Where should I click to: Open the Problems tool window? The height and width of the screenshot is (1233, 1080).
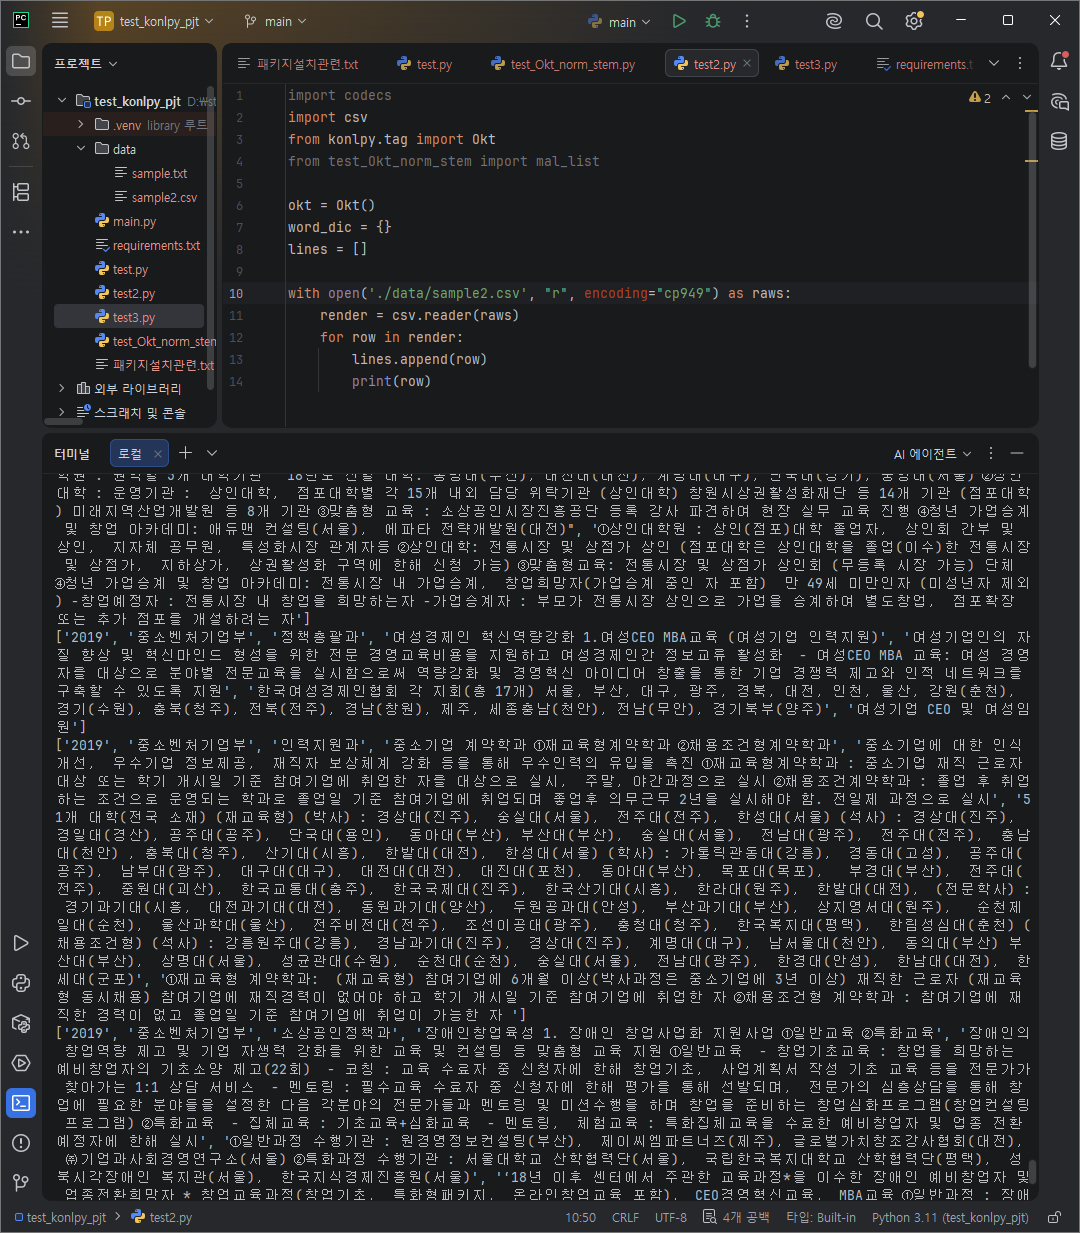coord(21,1143)
